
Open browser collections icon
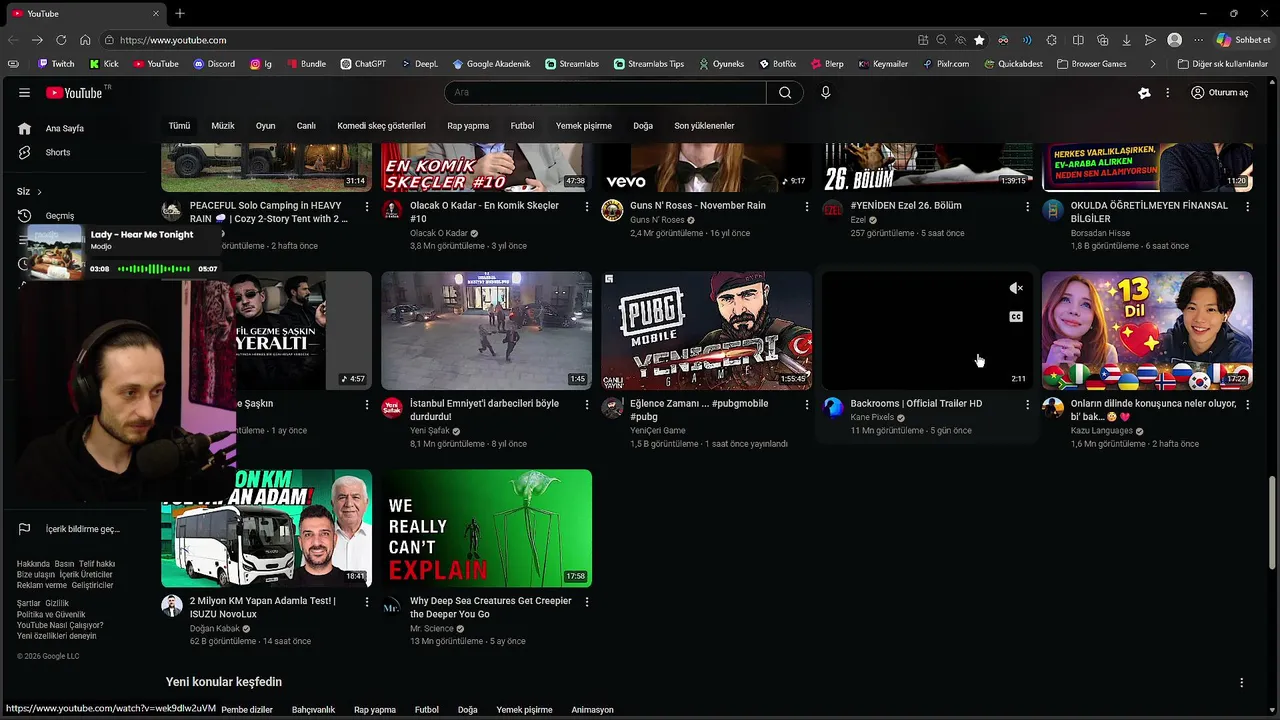coord(1103,40)
